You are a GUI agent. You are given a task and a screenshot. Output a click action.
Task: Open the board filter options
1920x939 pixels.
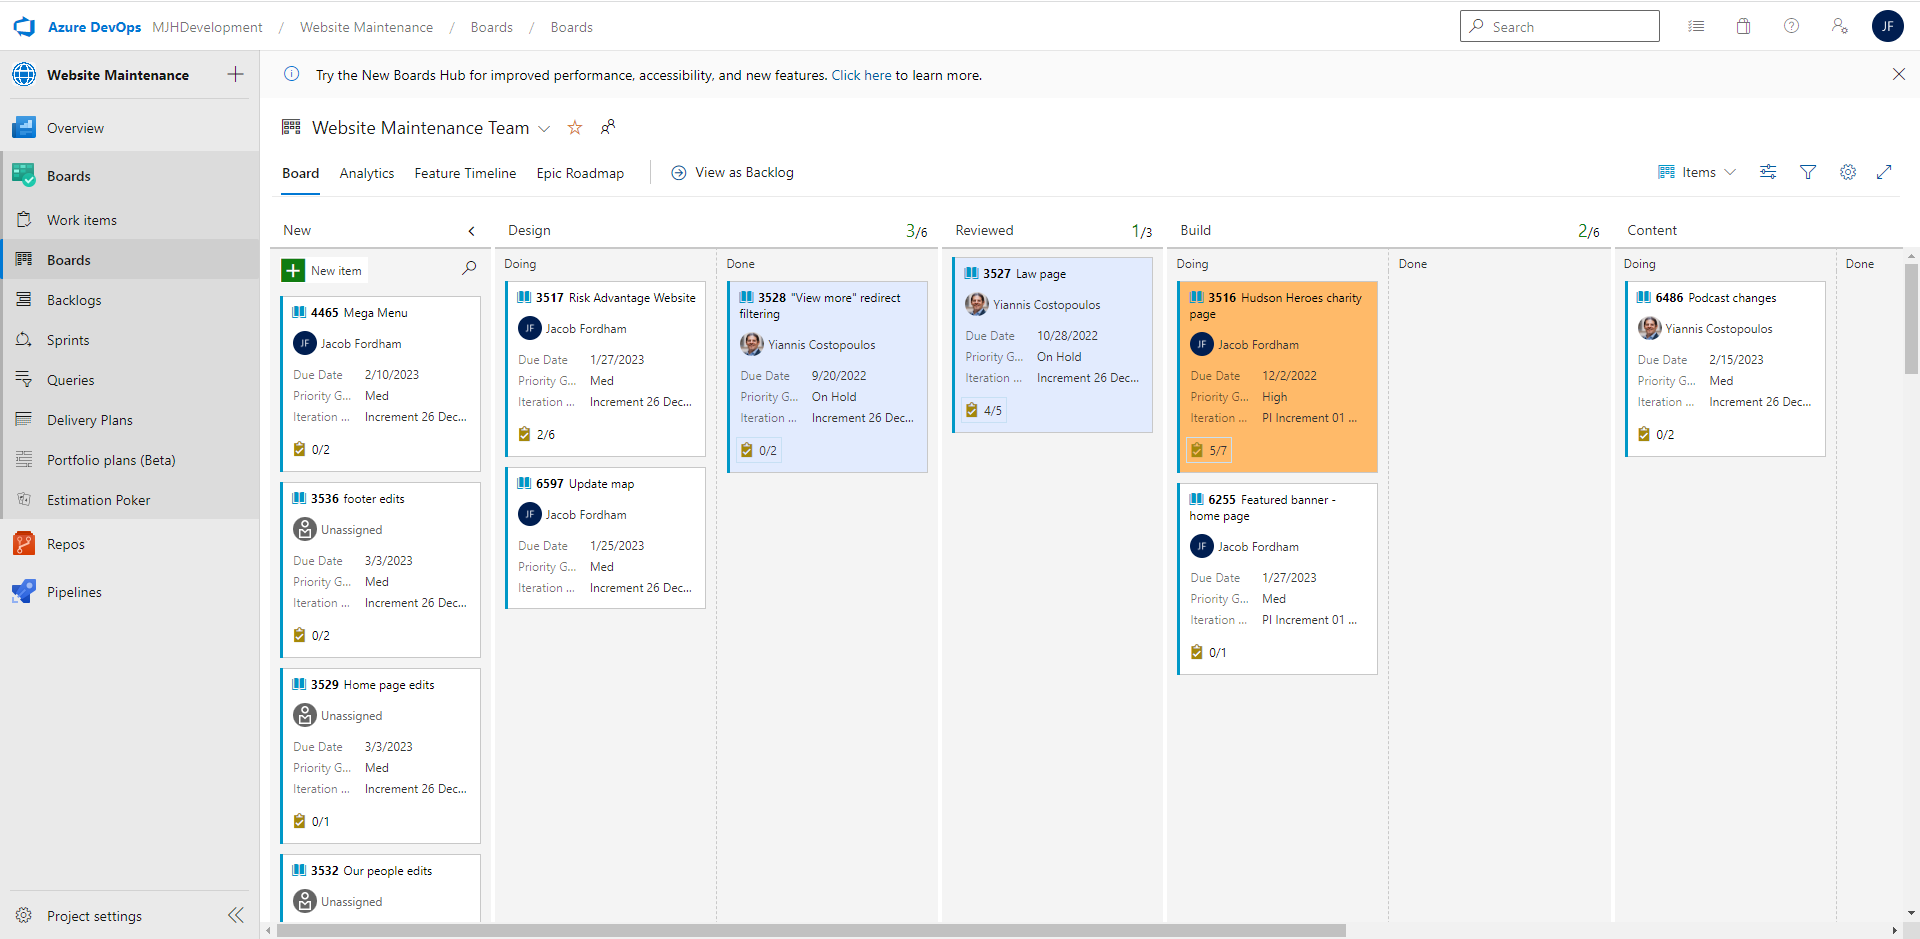pos(1808,172)
